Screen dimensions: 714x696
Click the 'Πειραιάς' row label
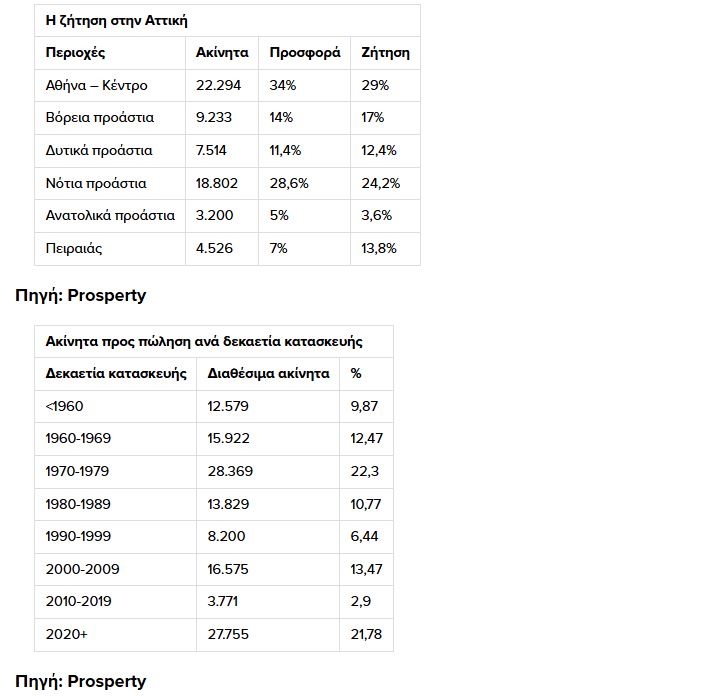(74, 248)
